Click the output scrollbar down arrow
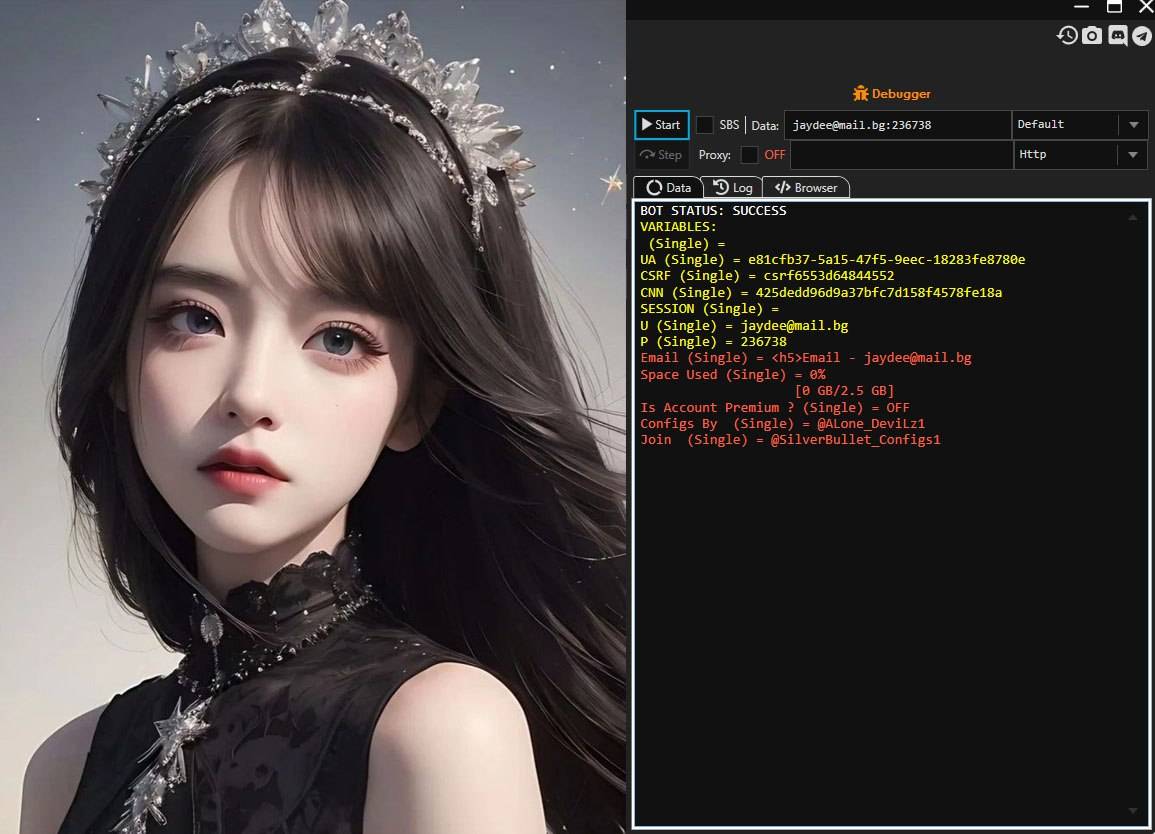 tap(1132, 810)
